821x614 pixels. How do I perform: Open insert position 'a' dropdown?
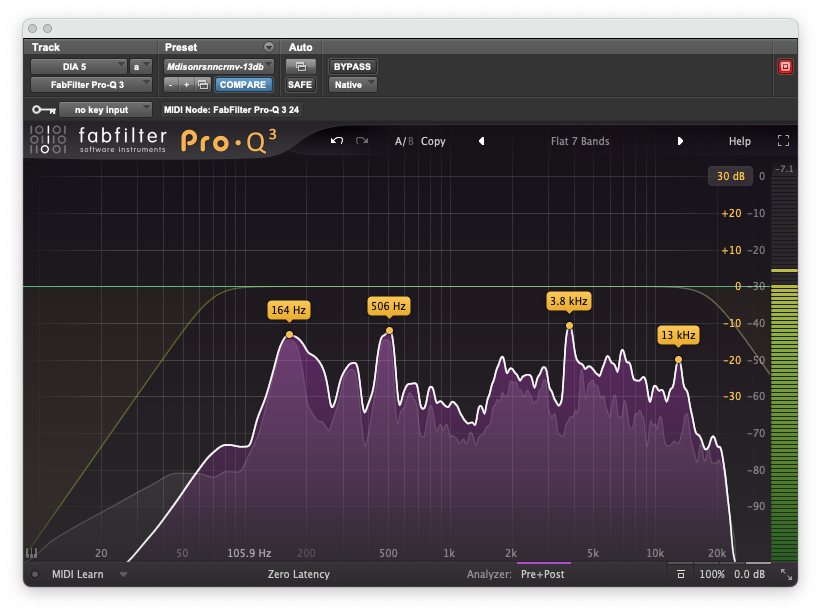tap(140, 66)
